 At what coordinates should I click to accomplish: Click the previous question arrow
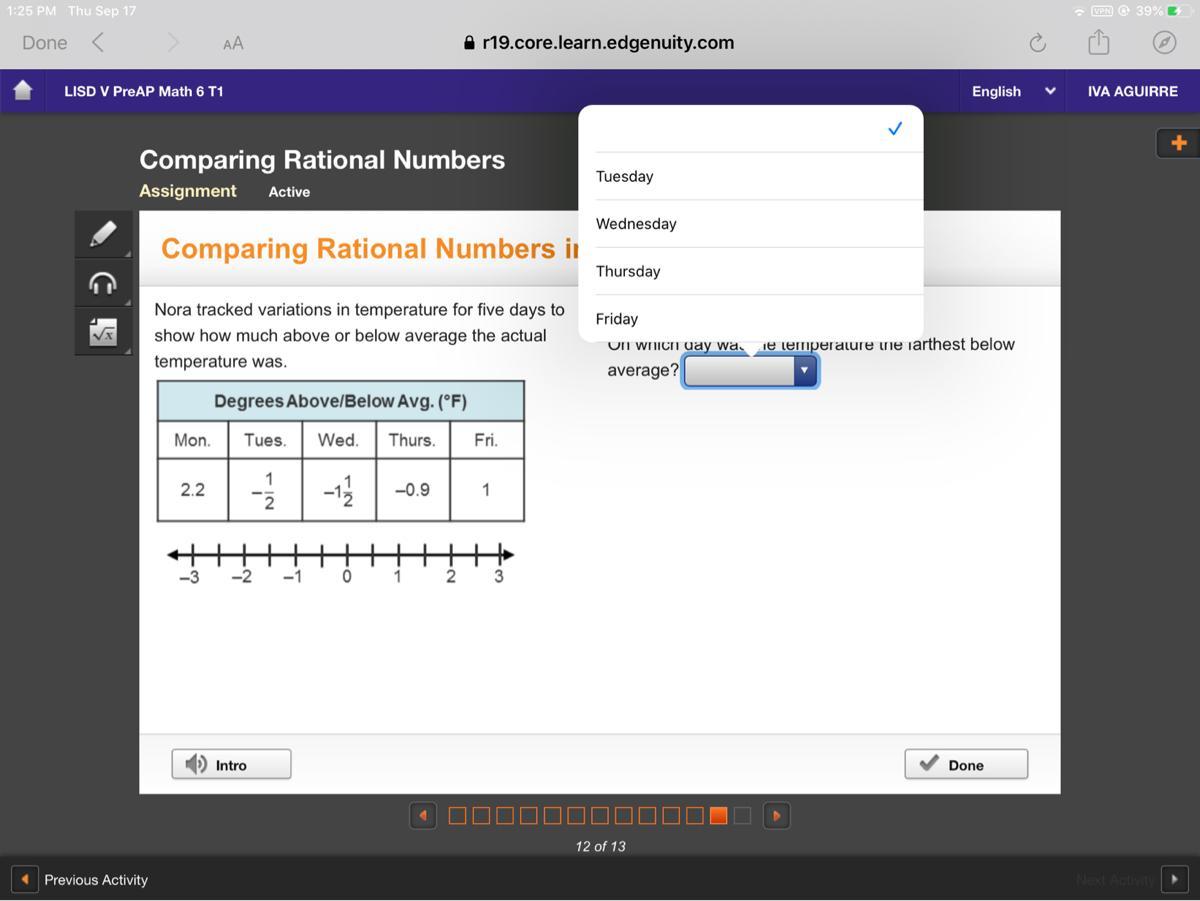[x=423, y=815]
